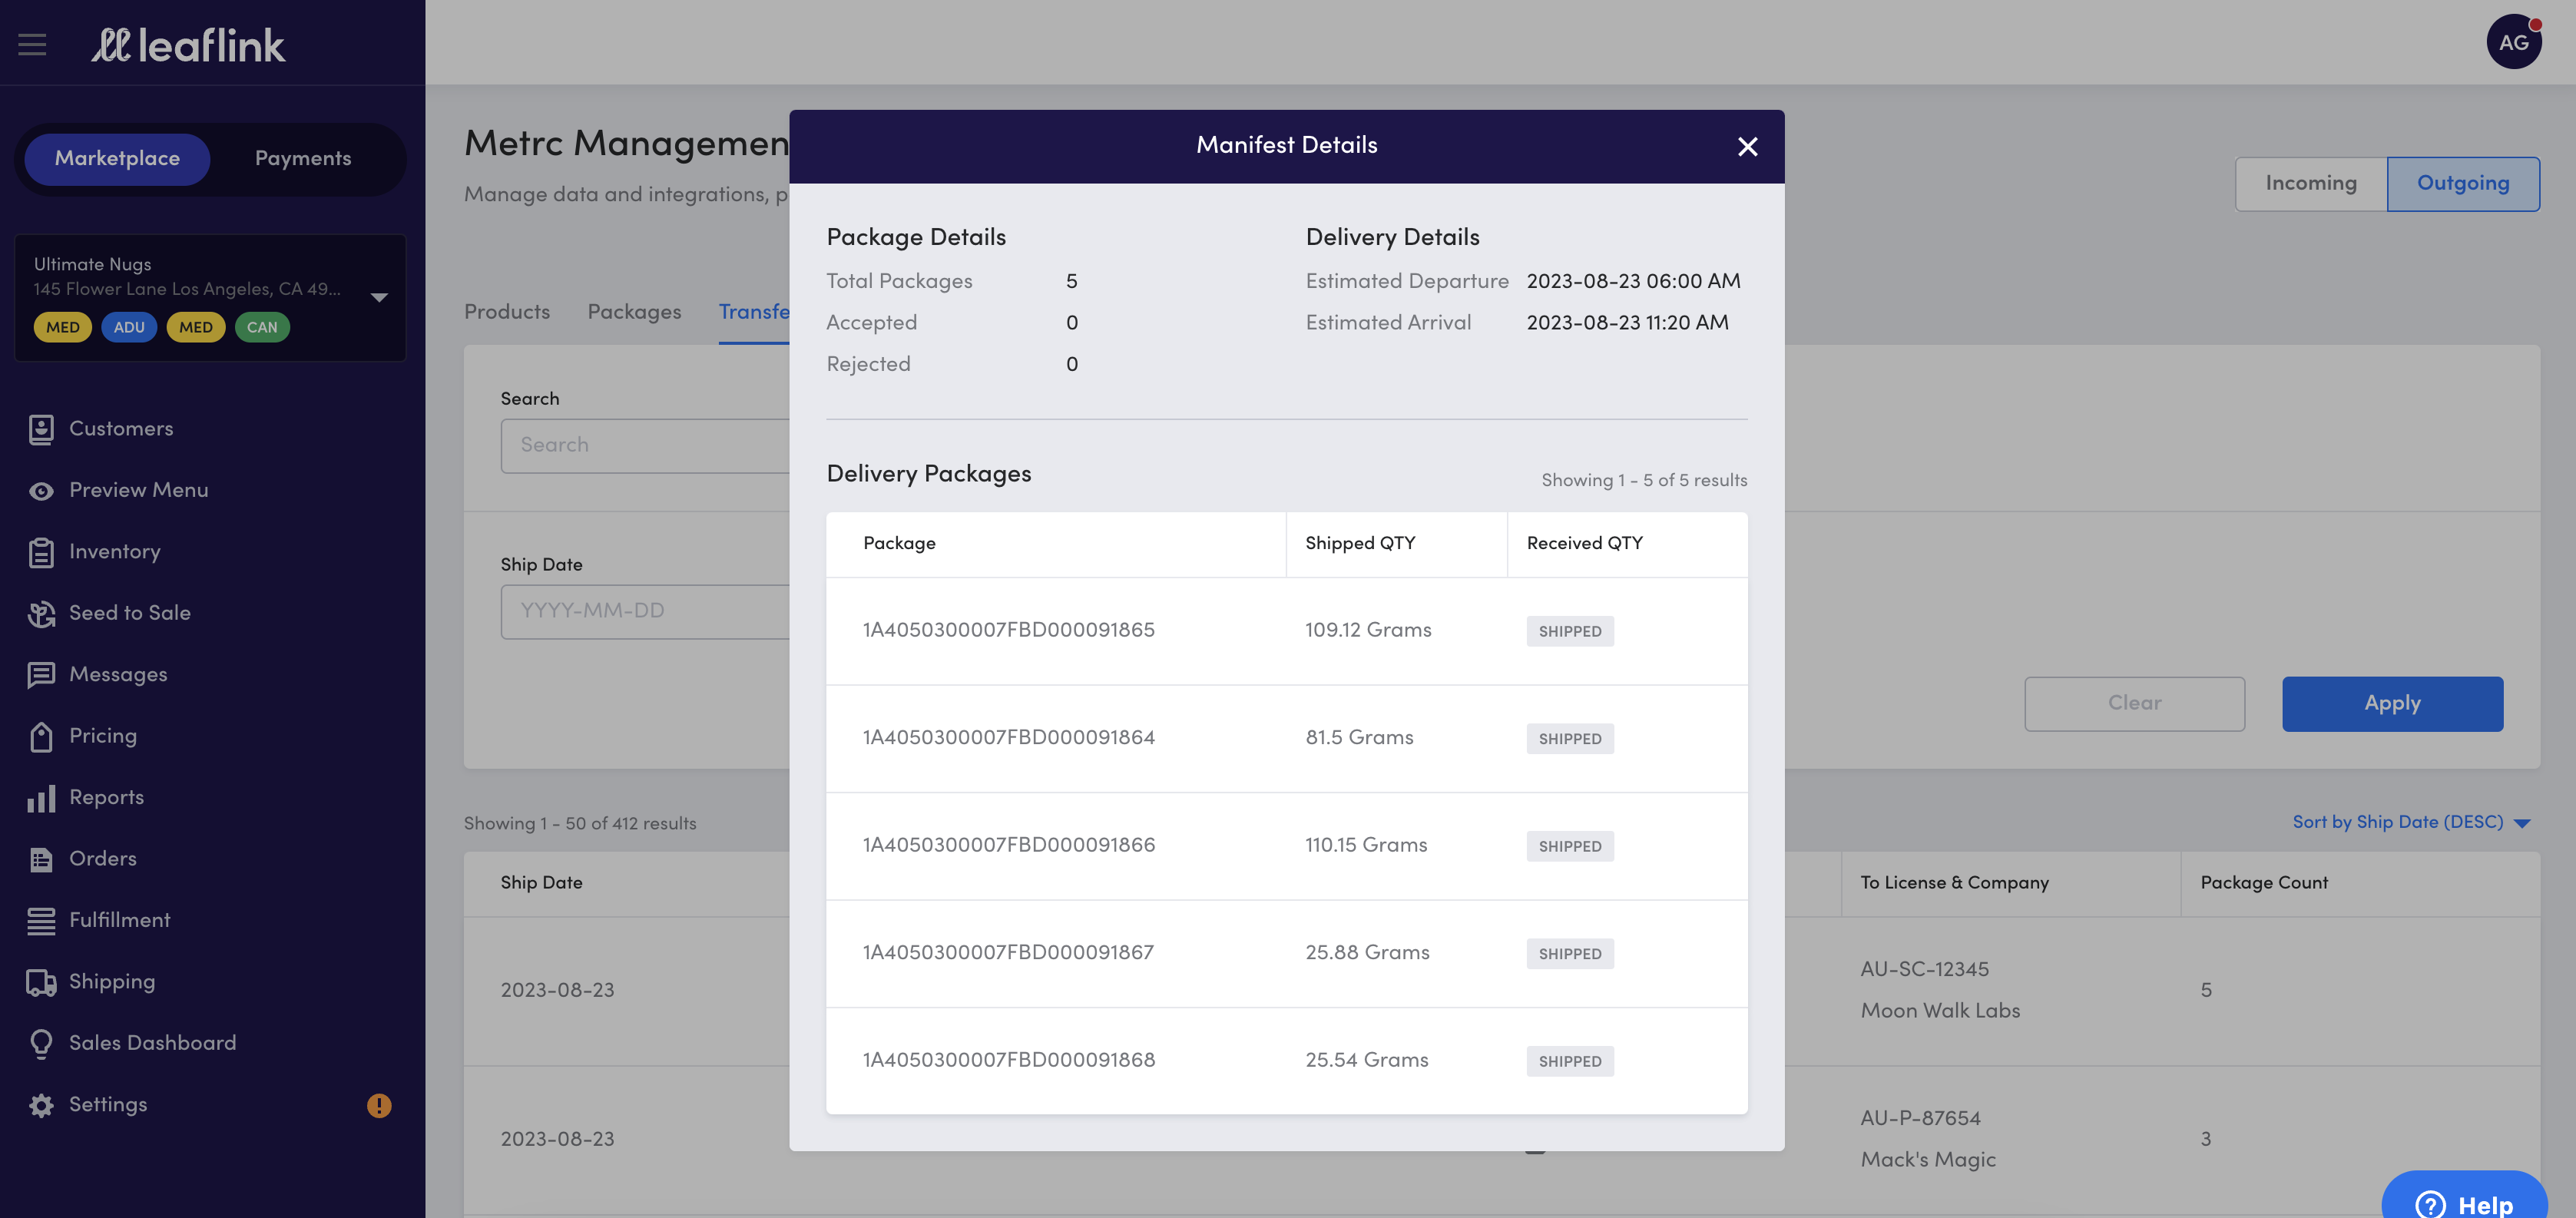Click the Seed to Sale icon

coord(41,614)
